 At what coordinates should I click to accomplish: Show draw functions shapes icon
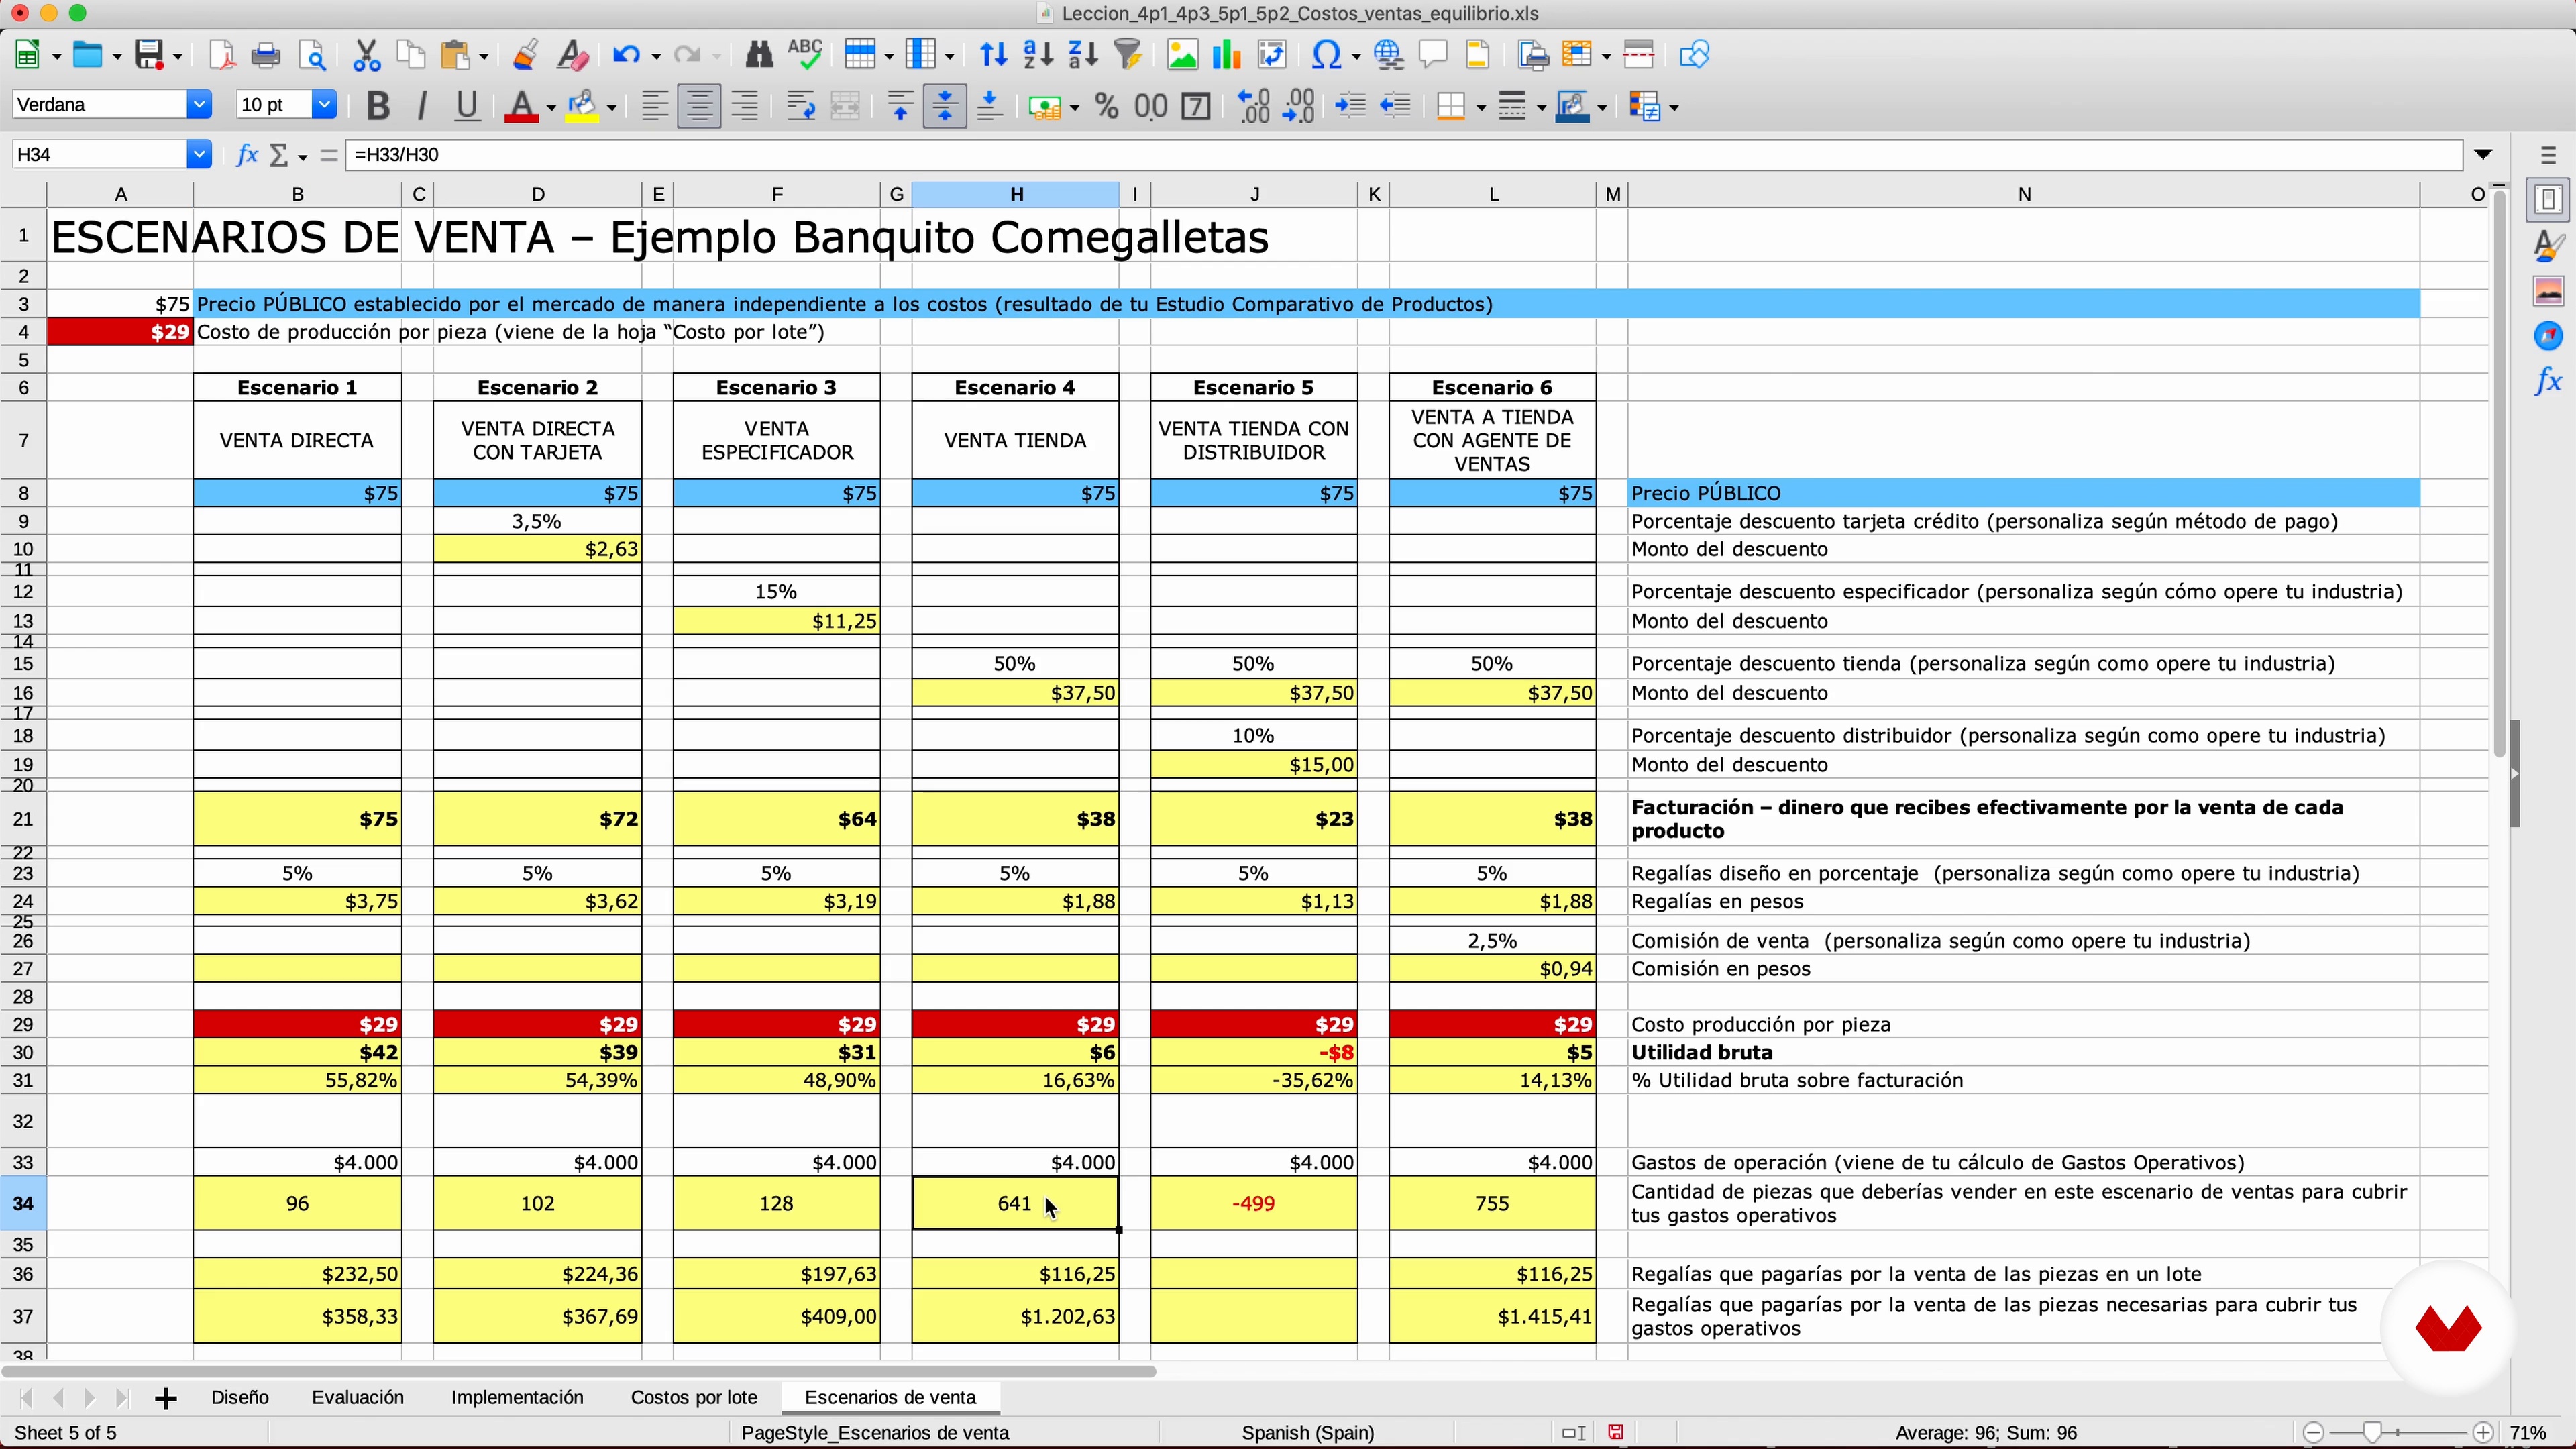pos(1694,55)
